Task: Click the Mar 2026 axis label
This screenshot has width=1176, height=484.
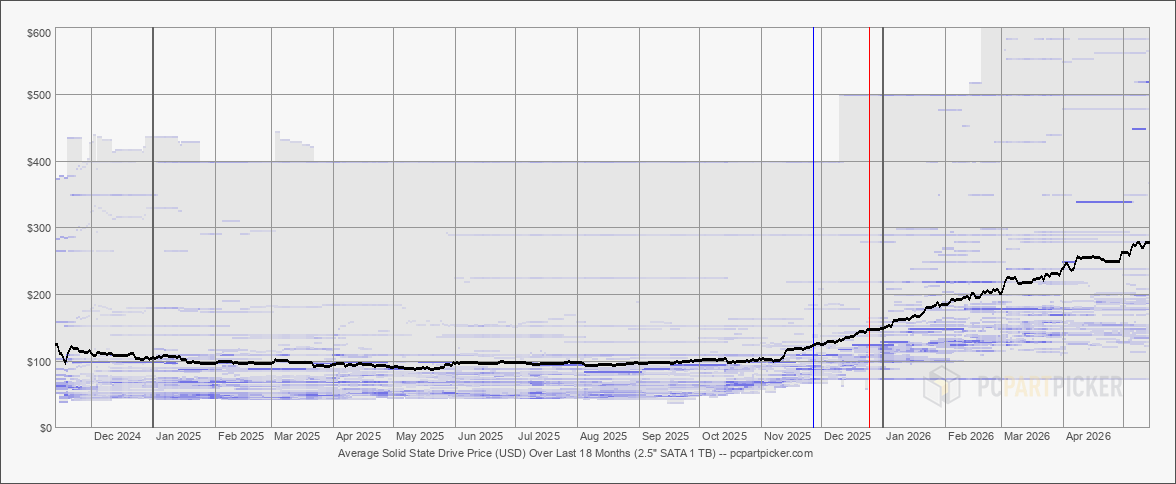Action: click(x=1027, y=436)
